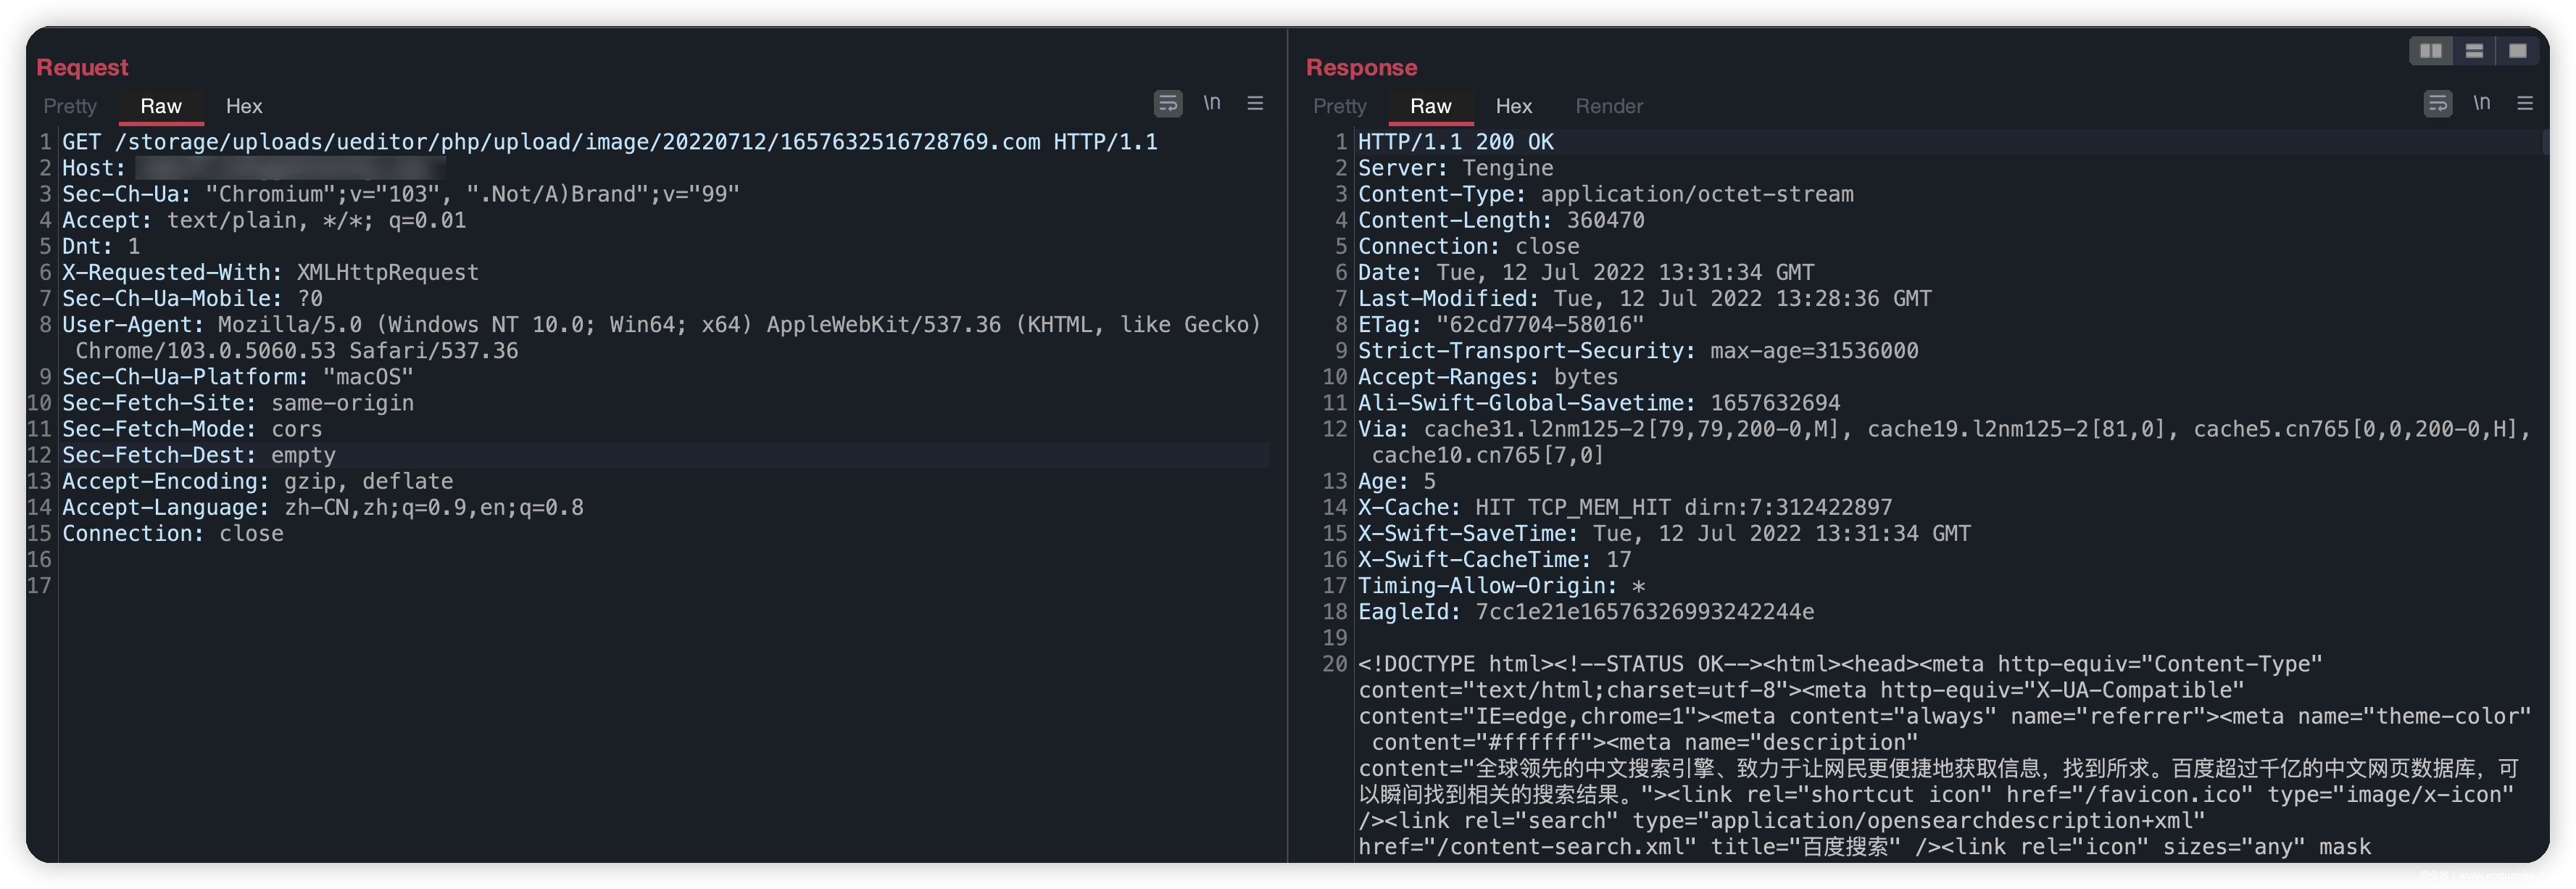Viewport: 2576px width, 889px height.
Task: Open Request pane hamburger options menu
Action: pyautogui.click(x=1255, y=103)
